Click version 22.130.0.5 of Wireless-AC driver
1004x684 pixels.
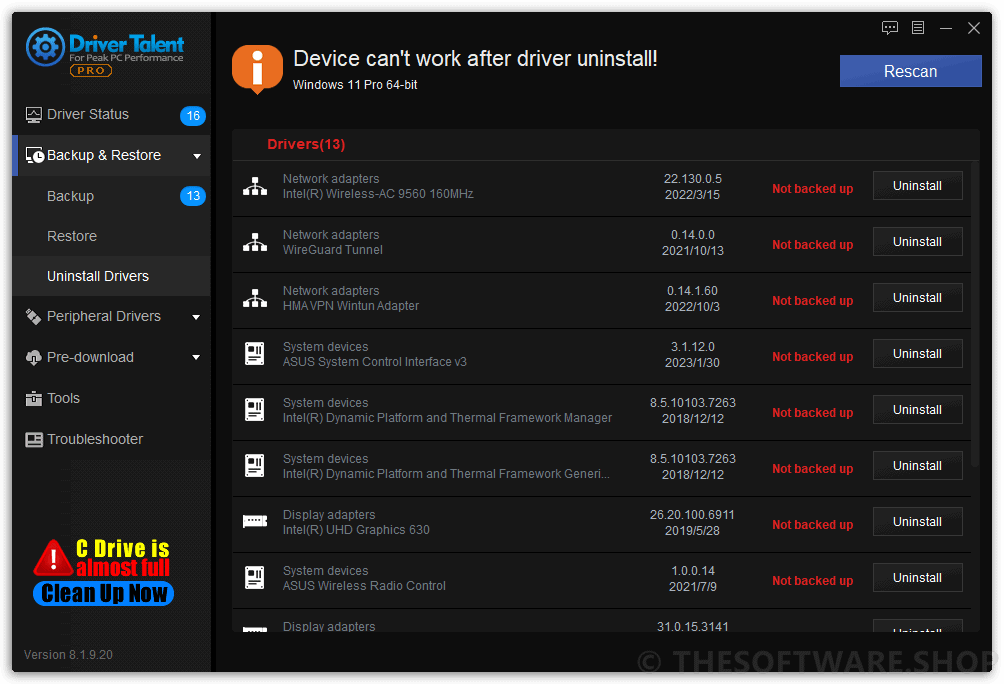(x=693, y=179)
